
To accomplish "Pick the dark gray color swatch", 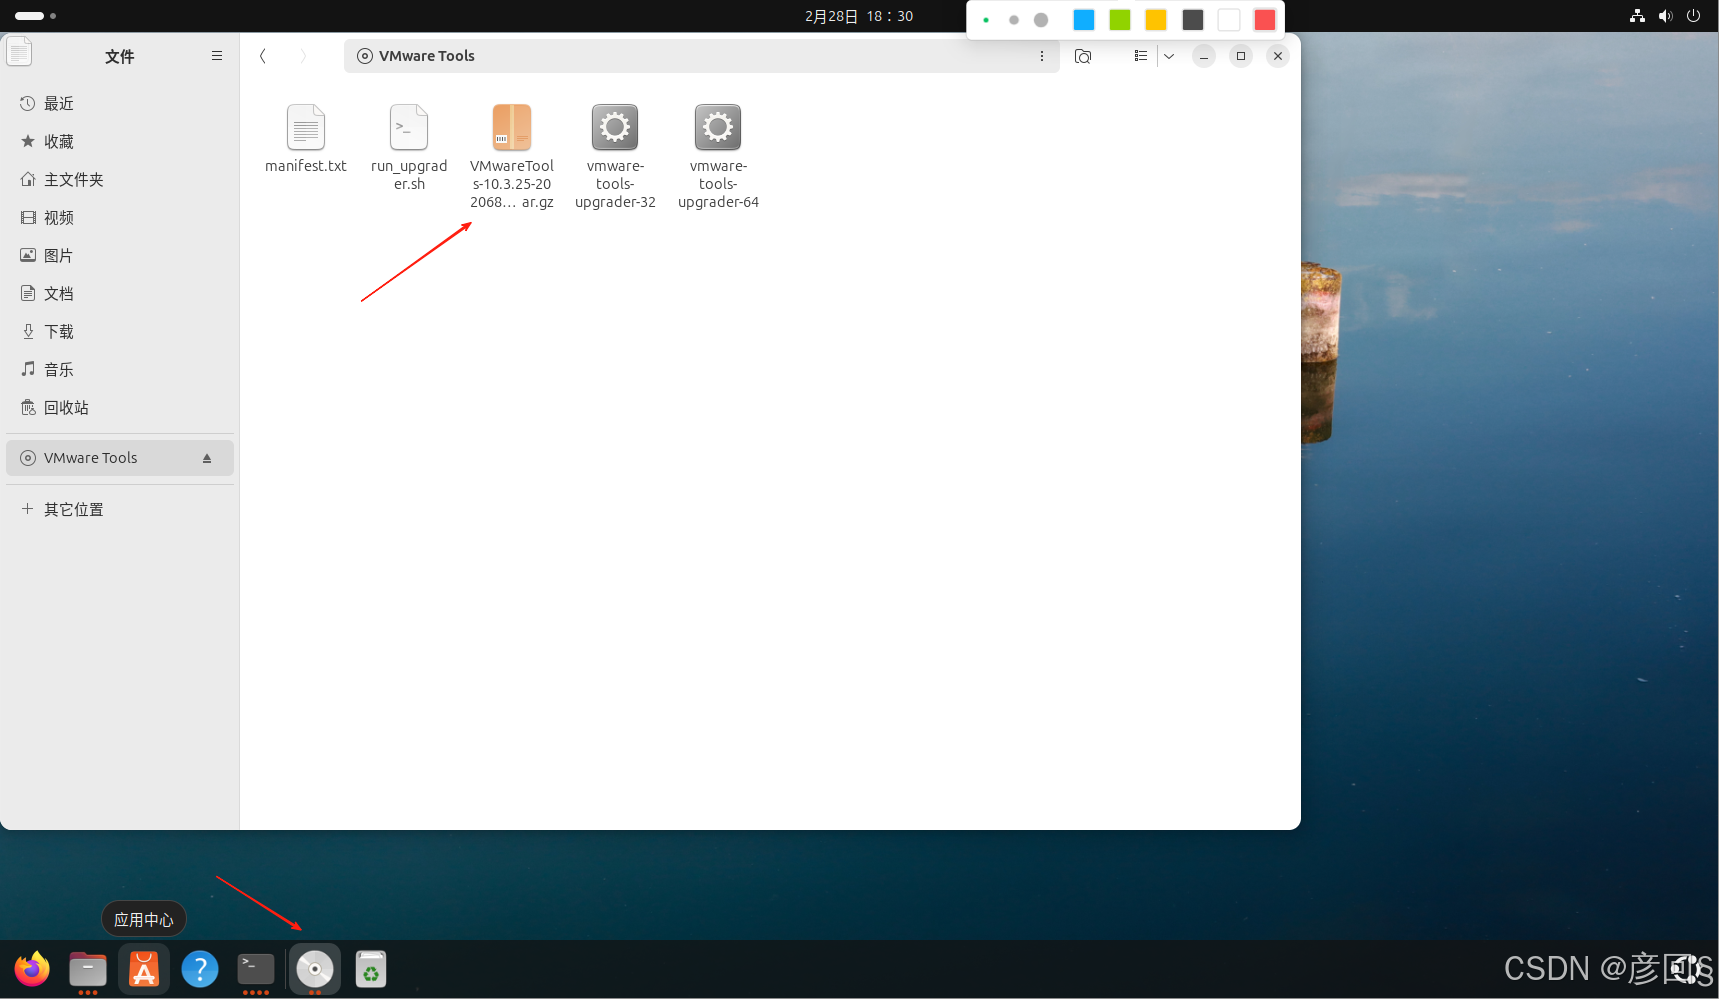I will click(1193, 20).
